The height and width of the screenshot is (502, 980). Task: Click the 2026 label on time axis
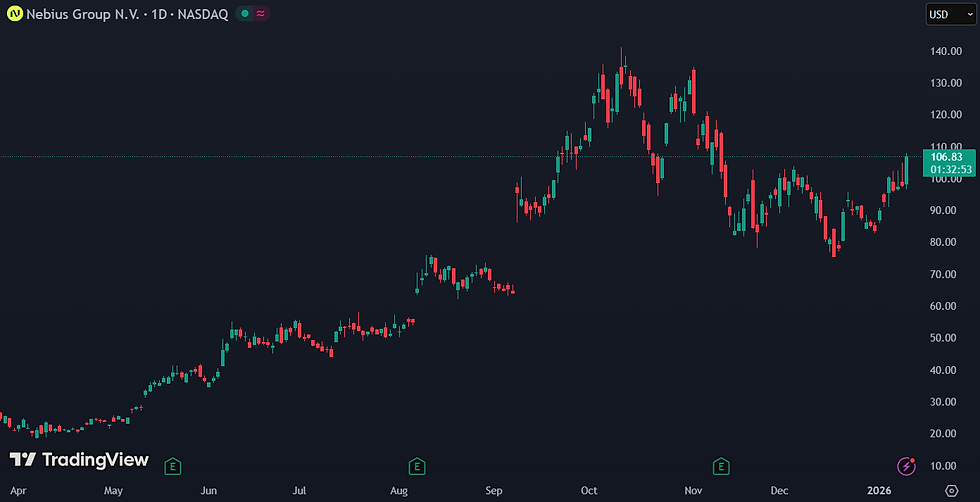pyautogui.click(x=880, y=491)
